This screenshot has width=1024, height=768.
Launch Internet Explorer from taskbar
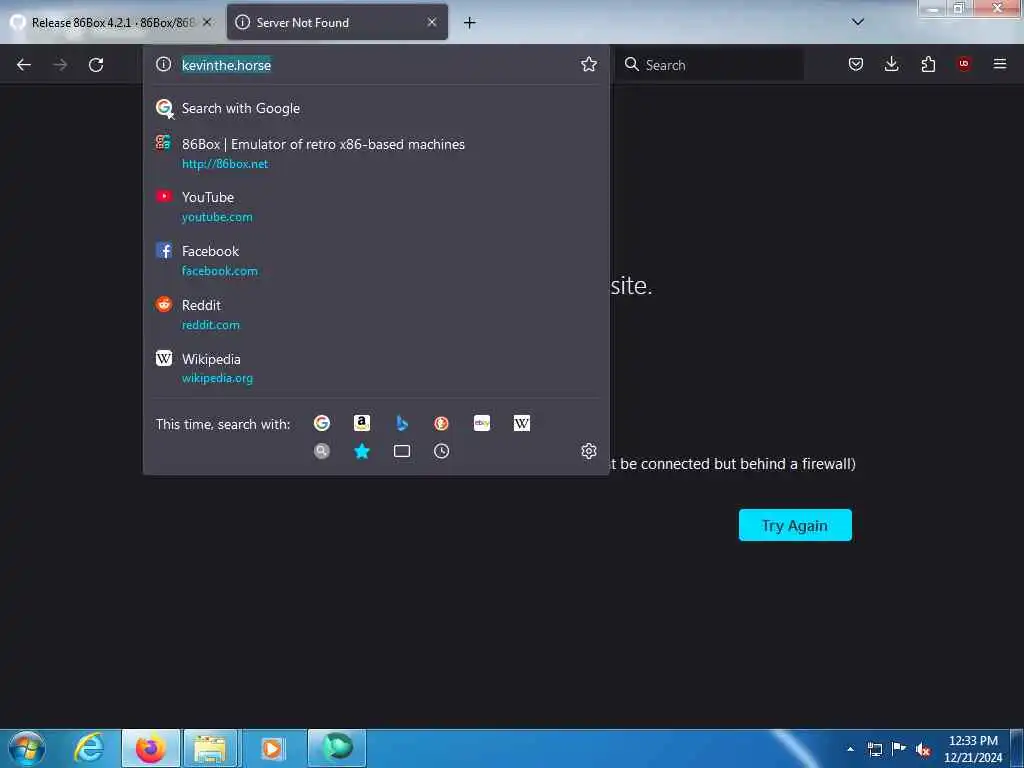[x=89, y=748]
